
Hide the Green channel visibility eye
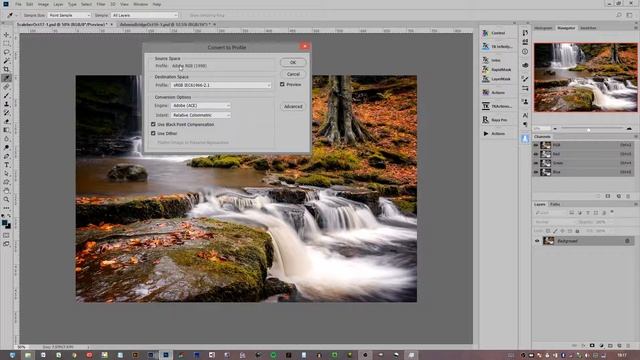(536, 163)
